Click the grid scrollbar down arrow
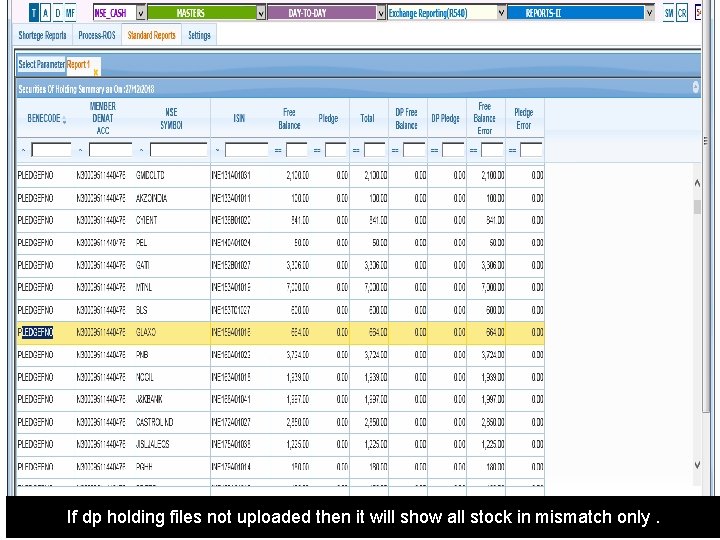 697,465
